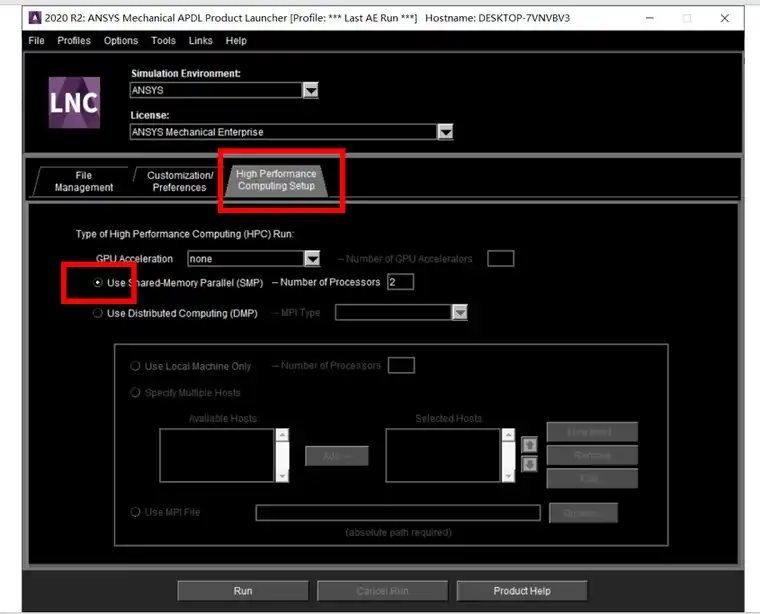
Task: Select High Performance Computing Setup tab
Action: [276, 180]
